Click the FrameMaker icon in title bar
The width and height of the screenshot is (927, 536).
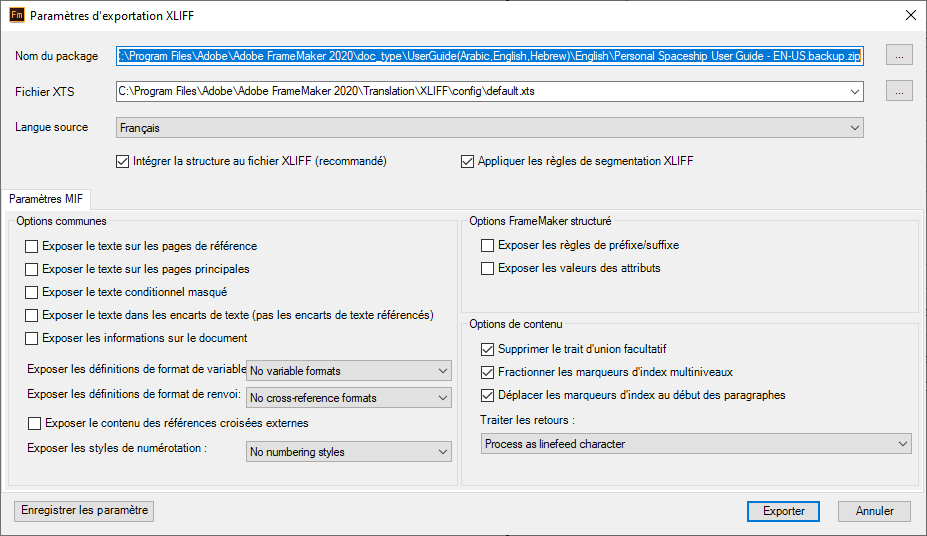[16, 15]
